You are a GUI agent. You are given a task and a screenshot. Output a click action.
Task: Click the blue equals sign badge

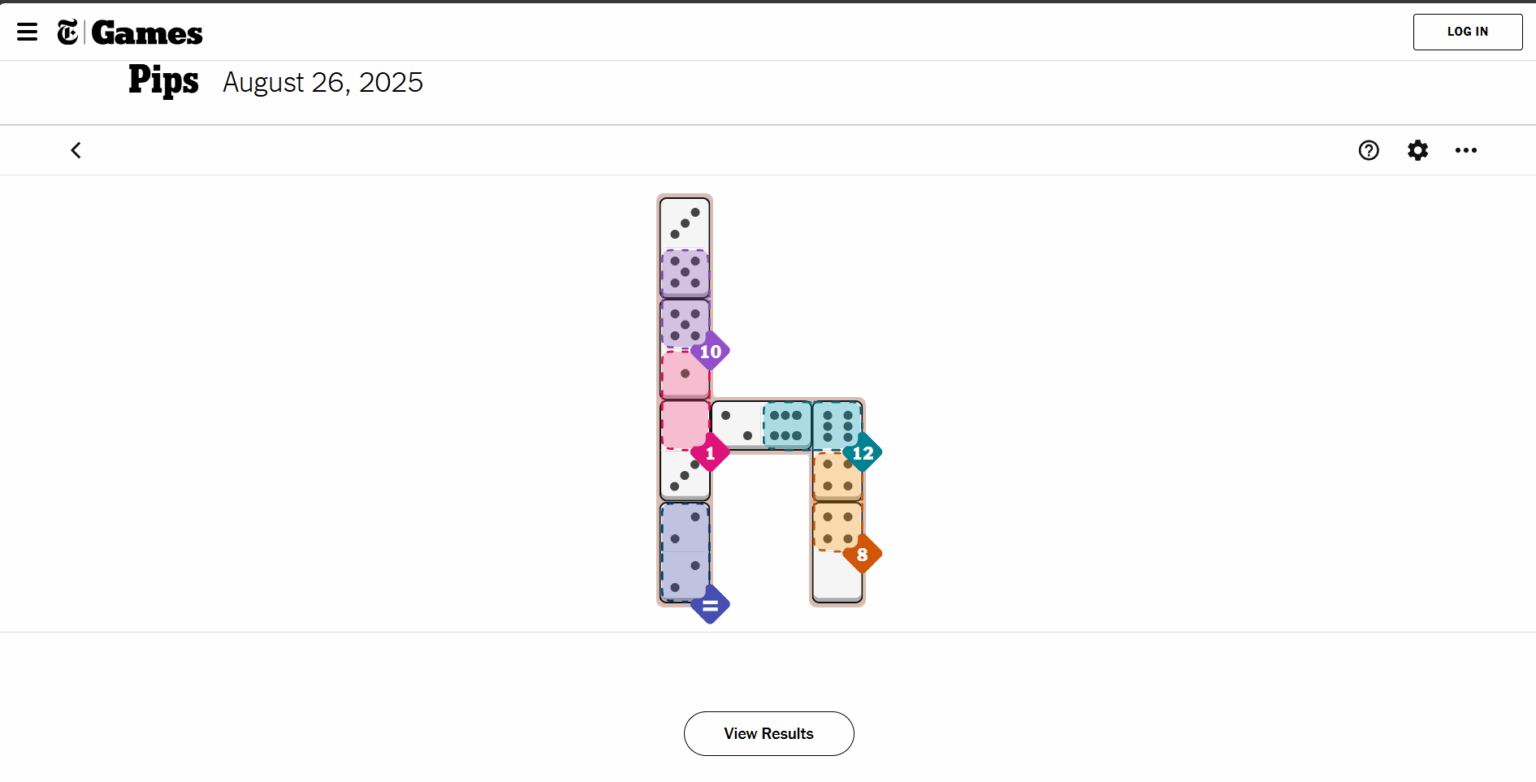pyautogui.click(x=710, y=605)
